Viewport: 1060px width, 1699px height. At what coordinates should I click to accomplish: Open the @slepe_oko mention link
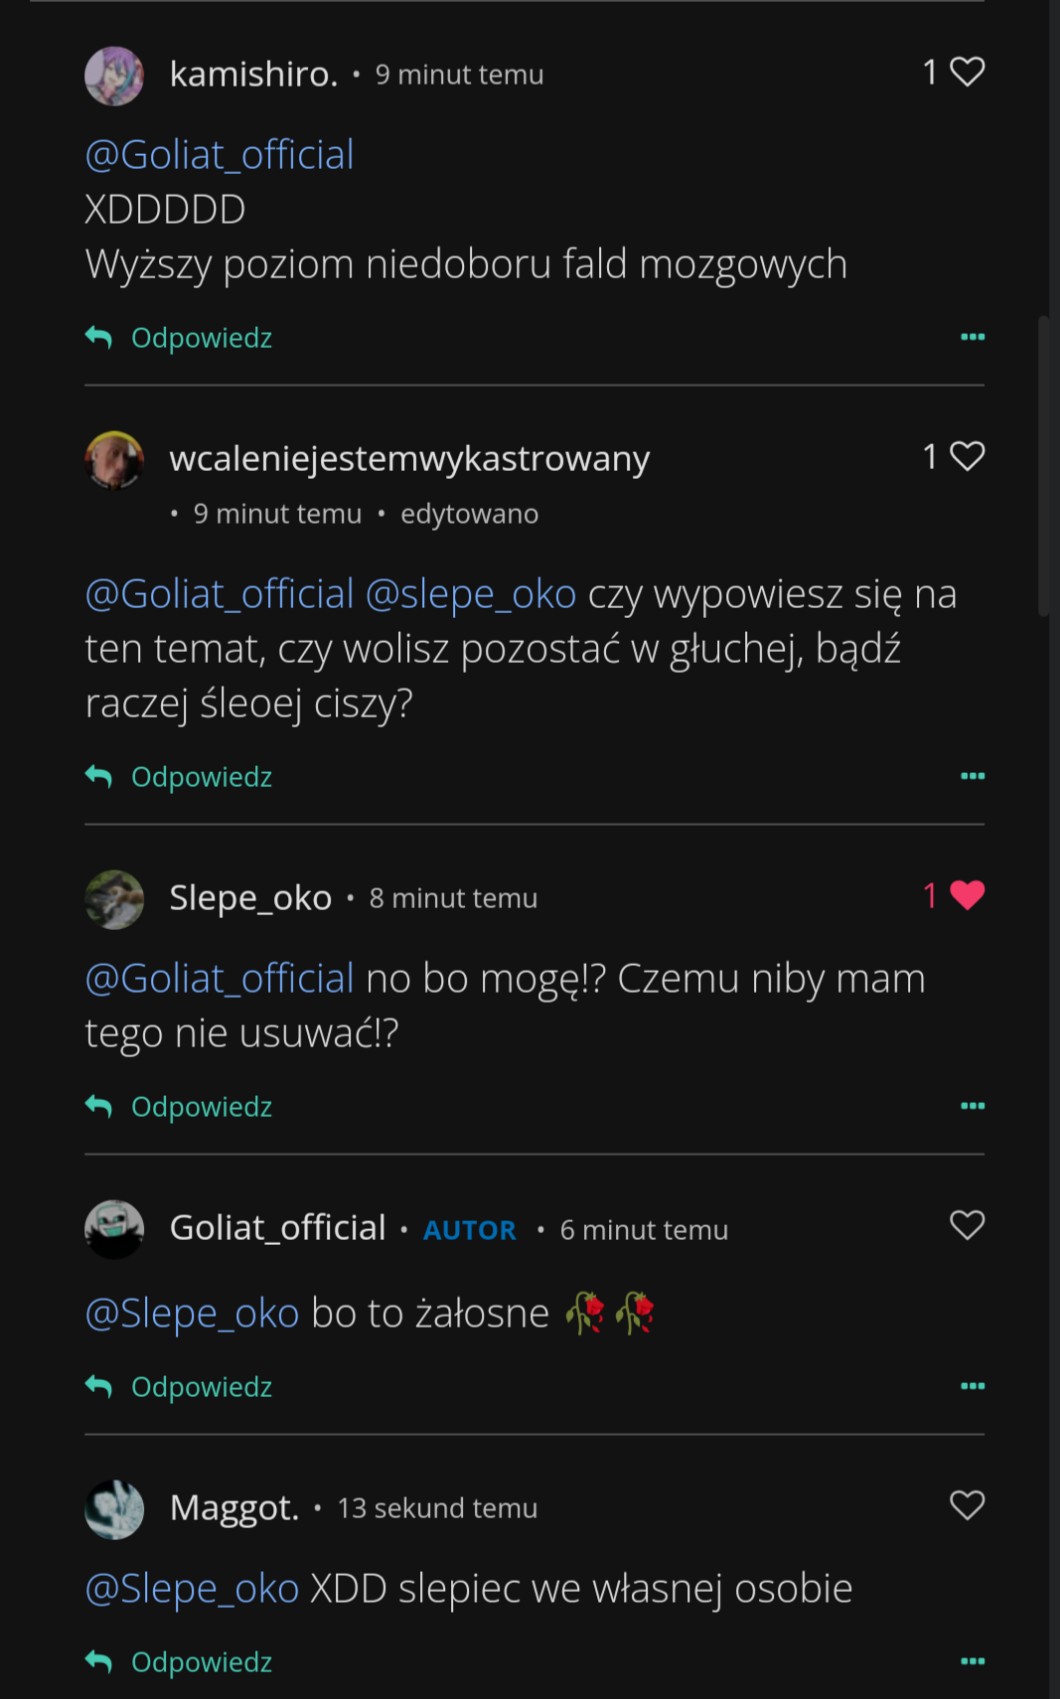(470, 594)
